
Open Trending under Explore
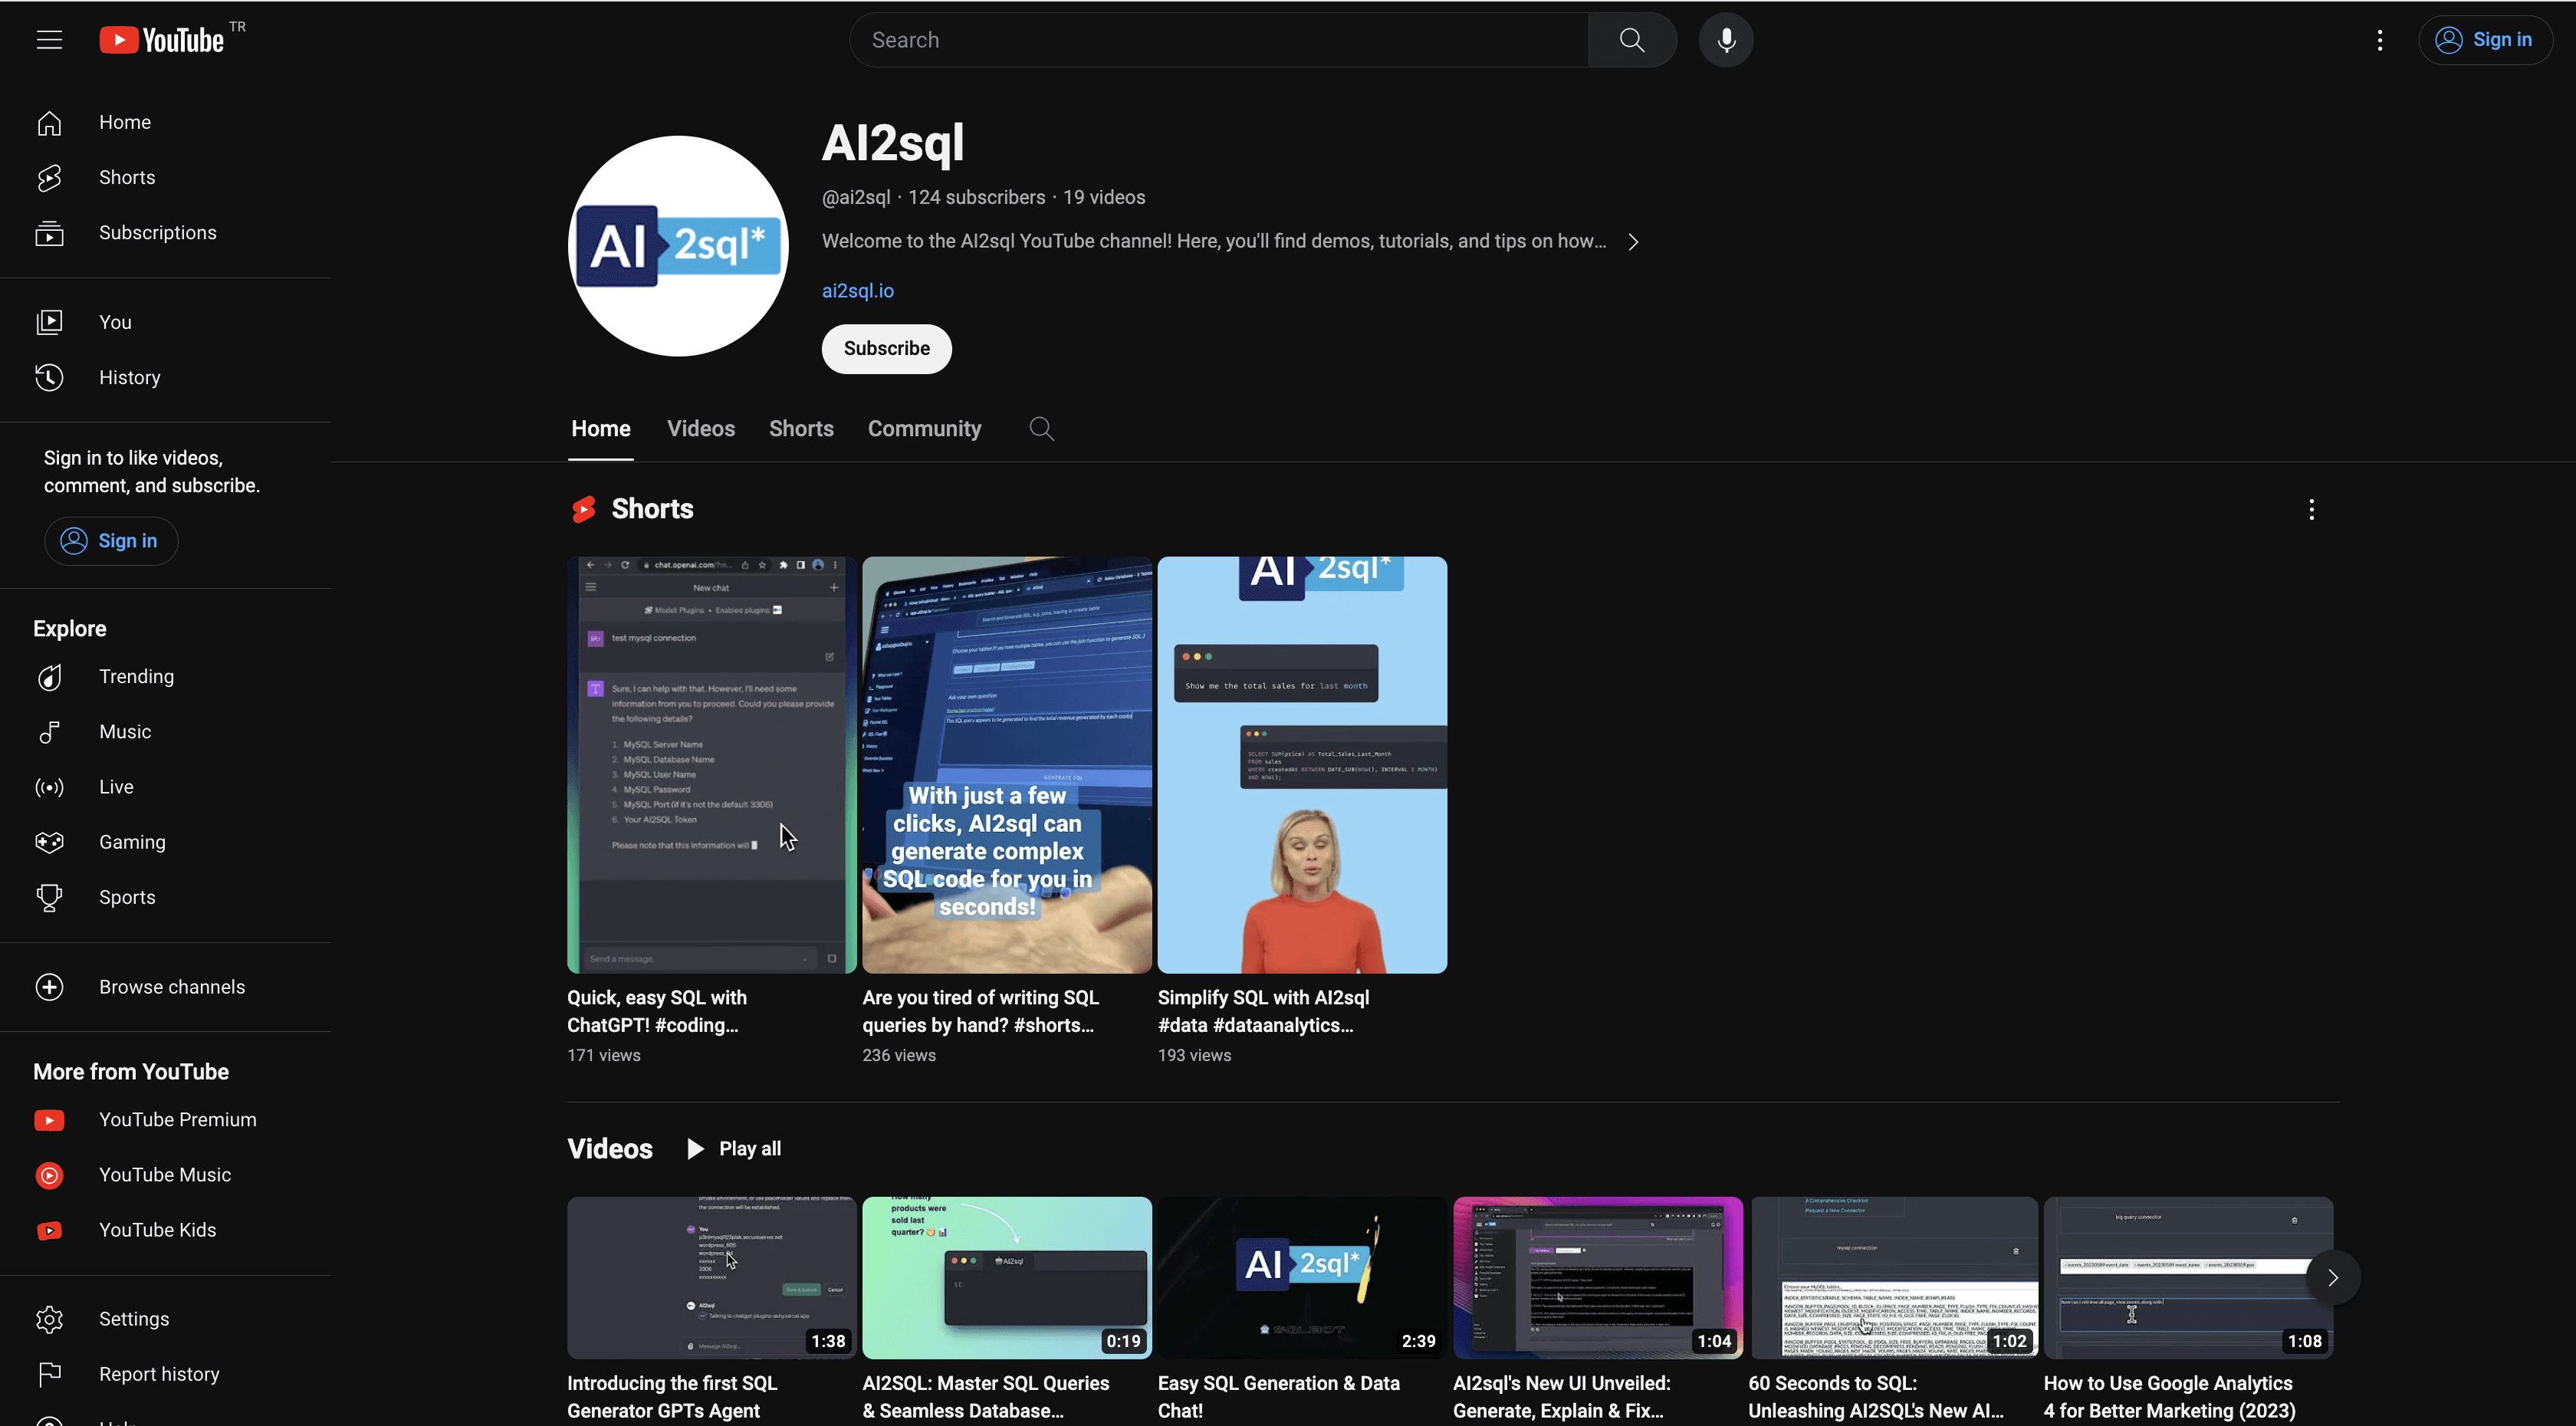pyautogui.click(x=136, y=676)
